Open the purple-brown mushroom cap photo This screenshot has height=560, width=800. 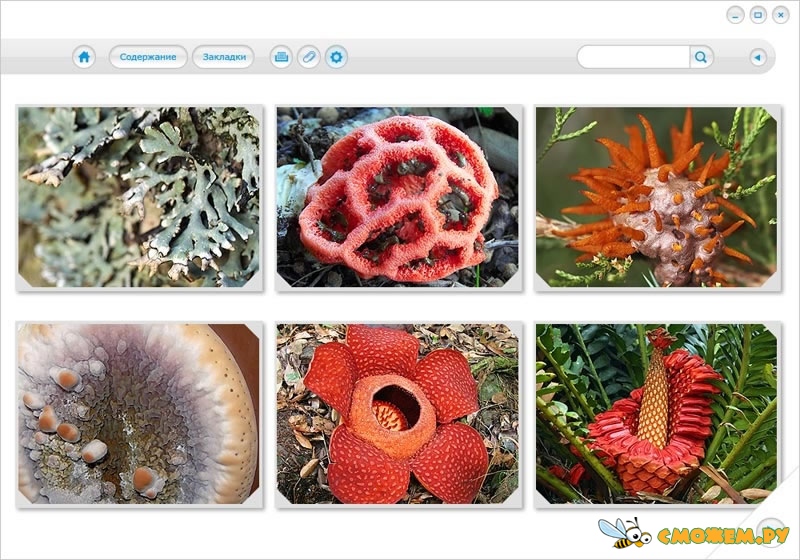point(139,415)
